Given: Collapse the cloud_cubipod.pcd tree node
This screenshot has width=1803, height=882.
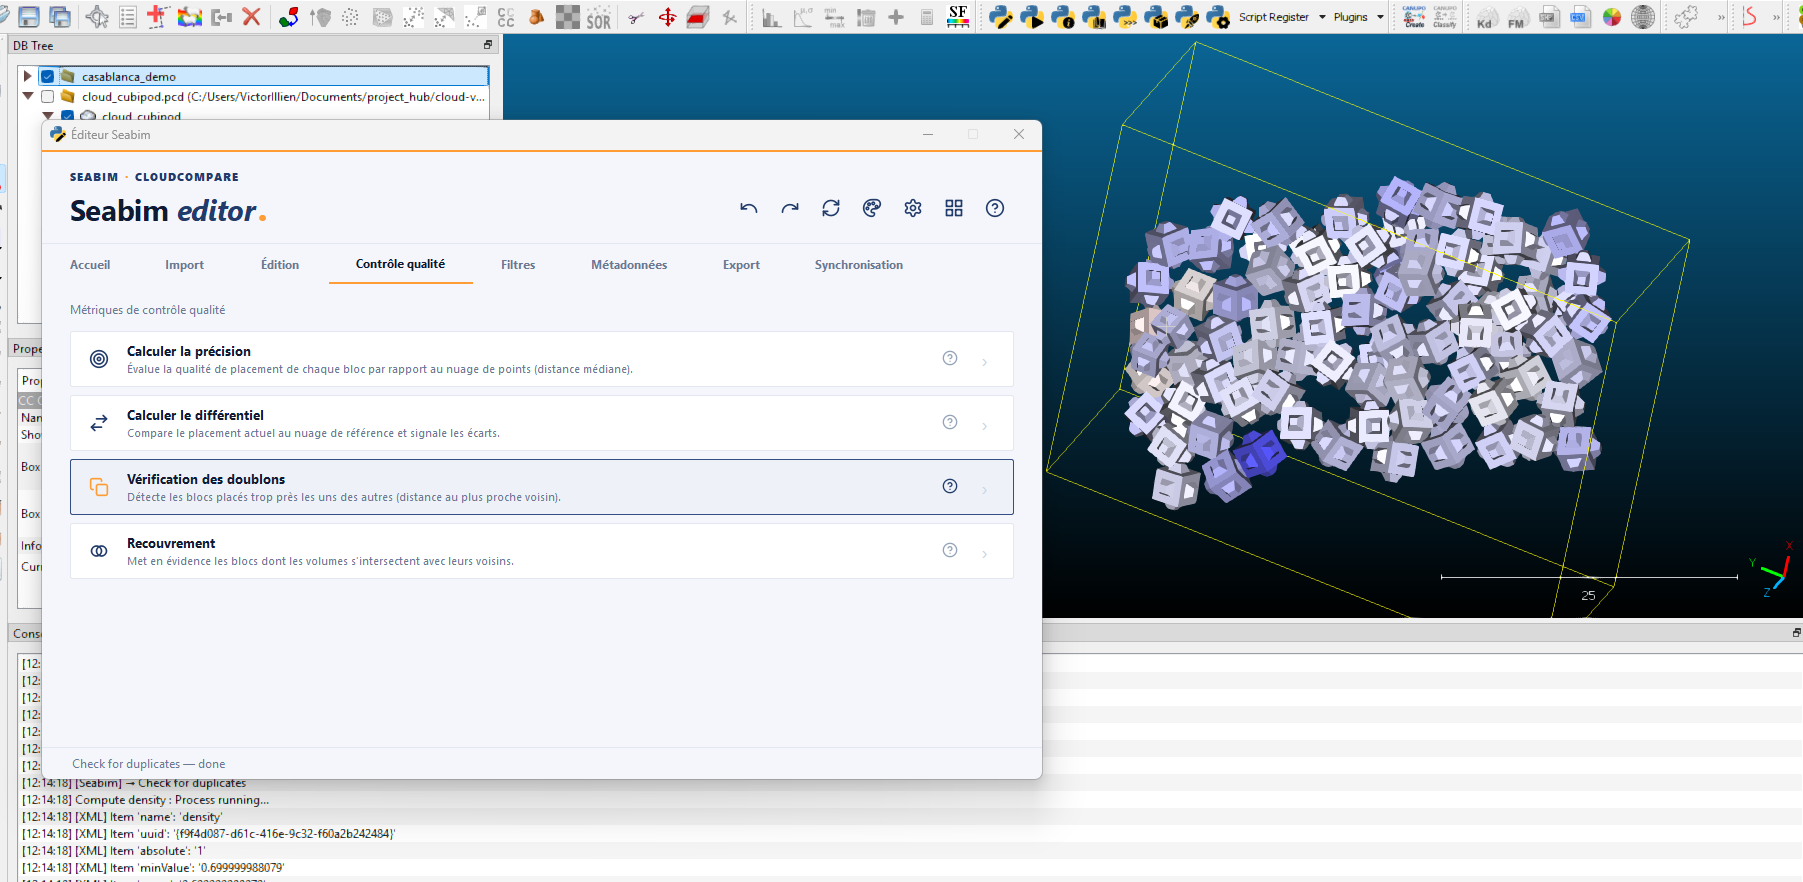Looking at the screenshot, I should tap(28, 97).
